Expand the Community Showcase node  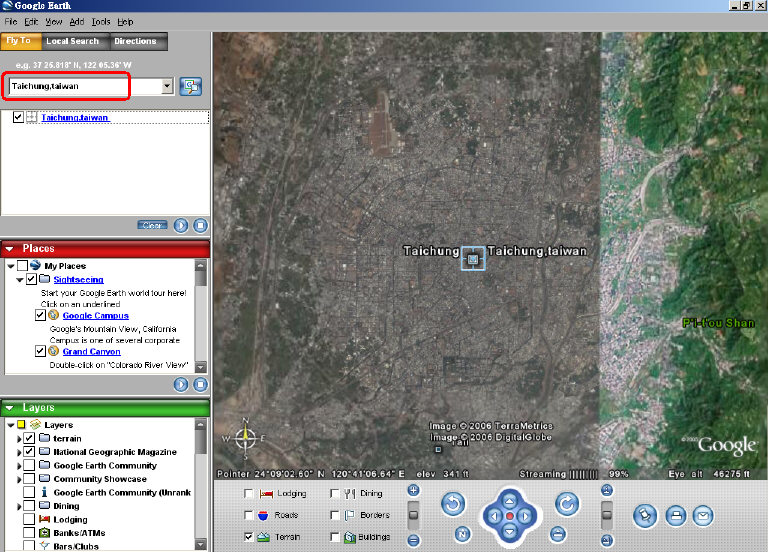pyautogui.click(x=19, y=480)
